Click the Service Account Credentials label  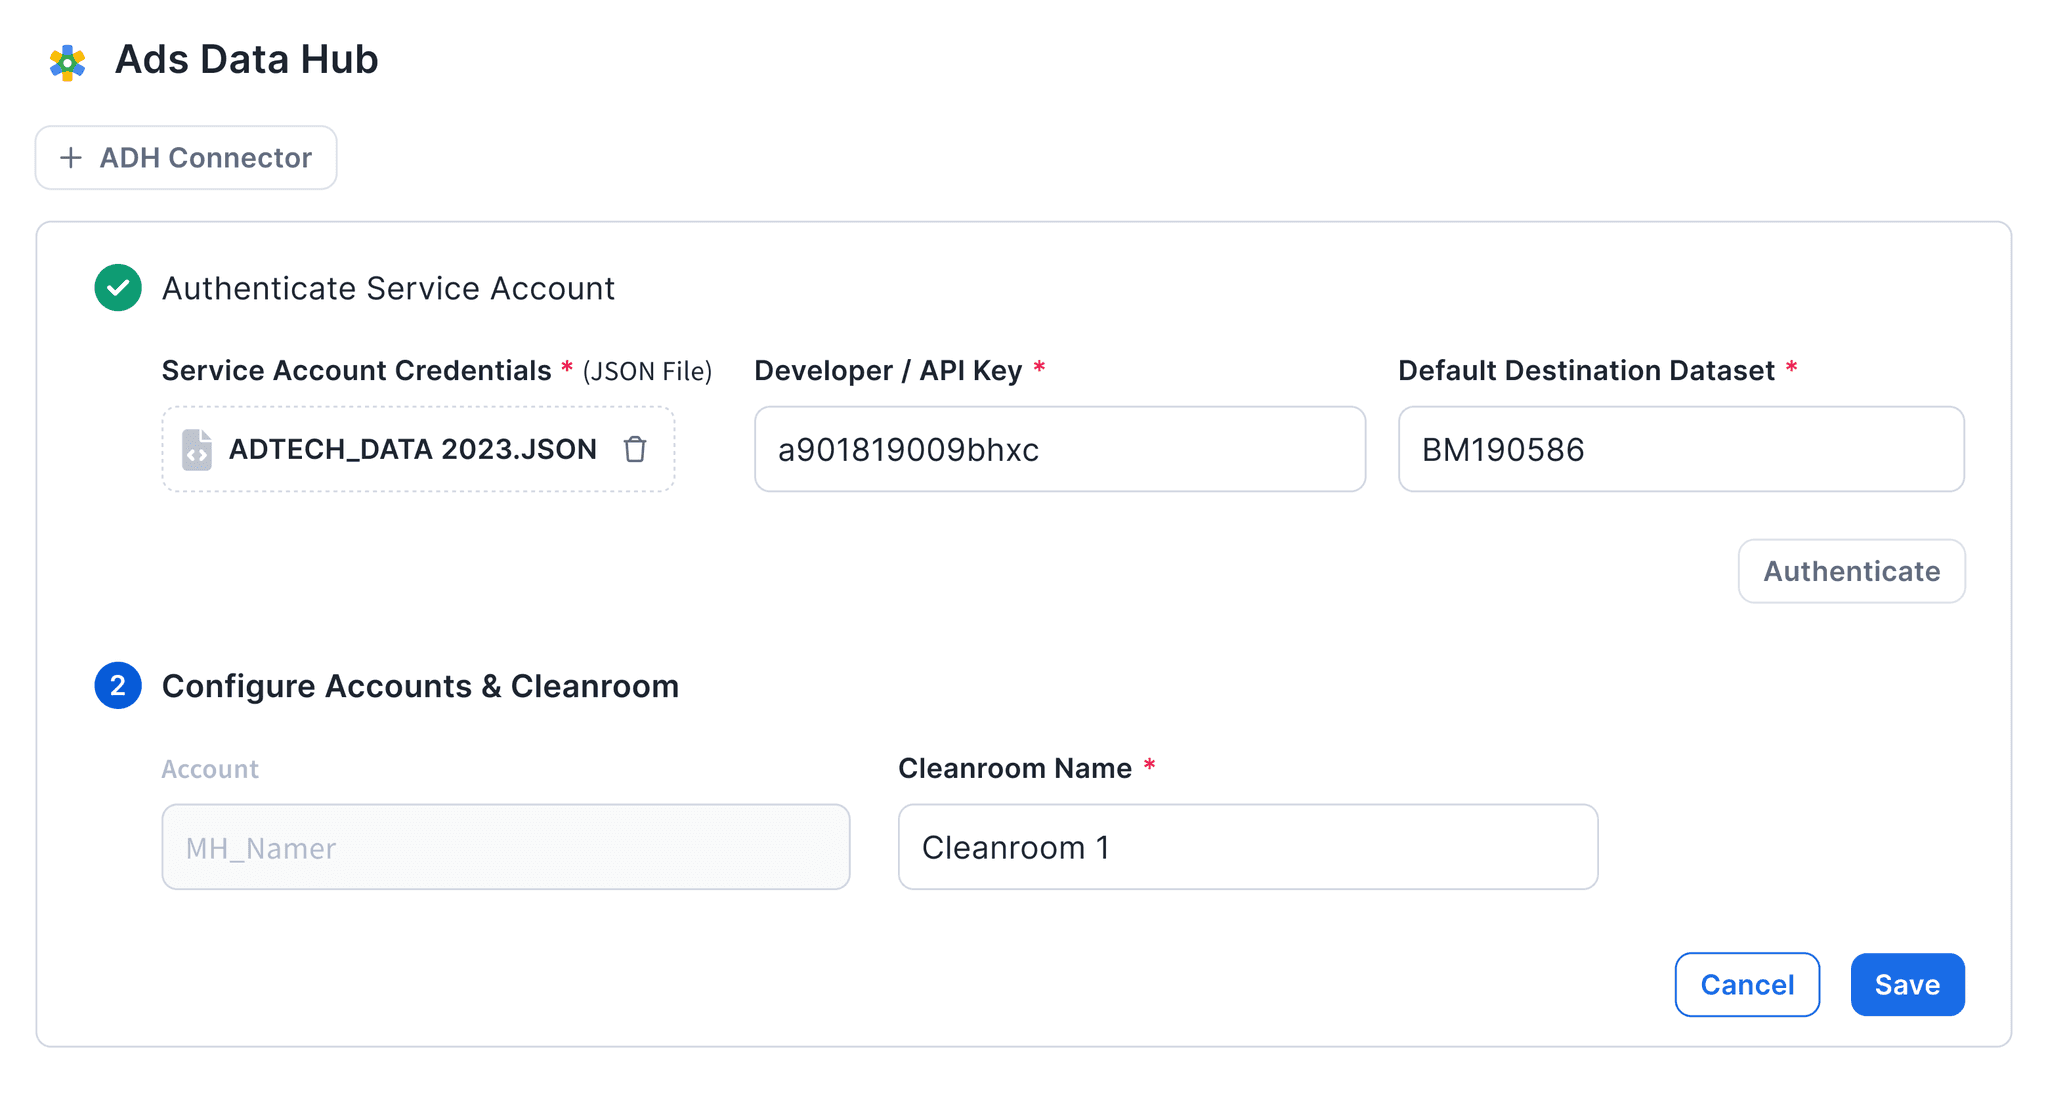pyautogui.click(x=356, y=371)
